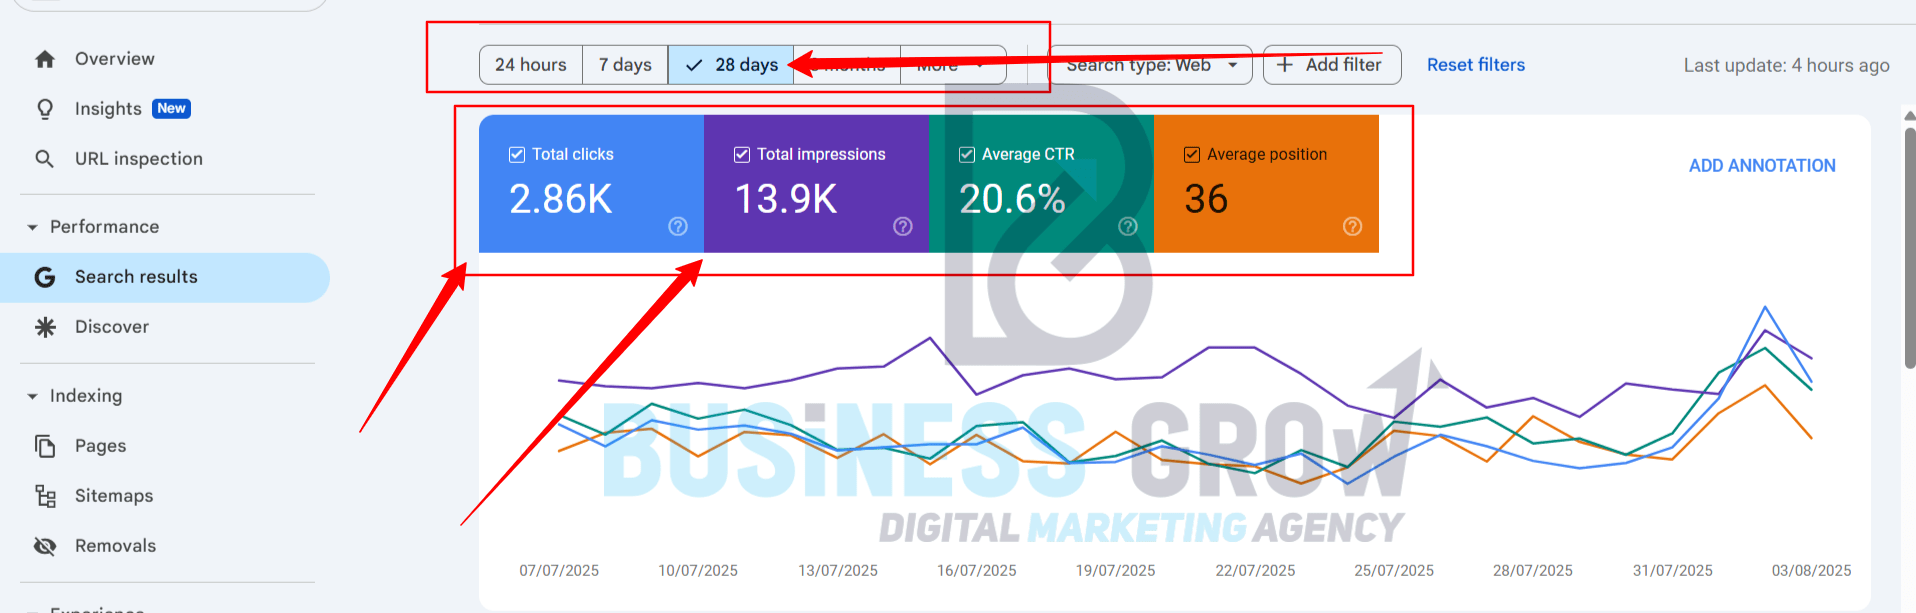Click ADD ANNOTATION
This screenshot has height=613, width=1916.
[x=1762, y=166]
